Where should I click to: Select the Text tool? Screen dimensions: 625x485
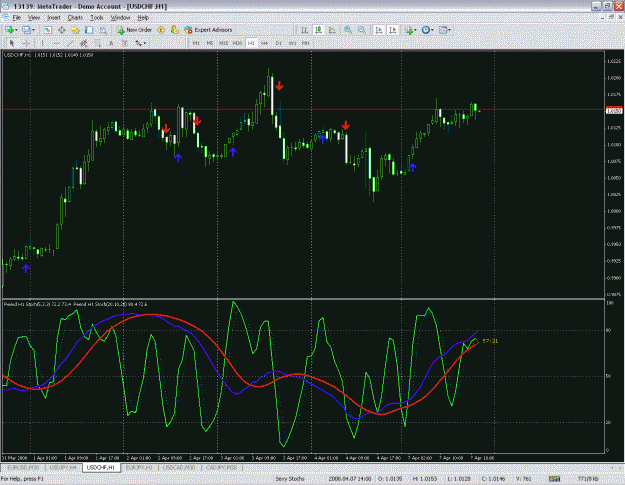(x=111, y=43)
